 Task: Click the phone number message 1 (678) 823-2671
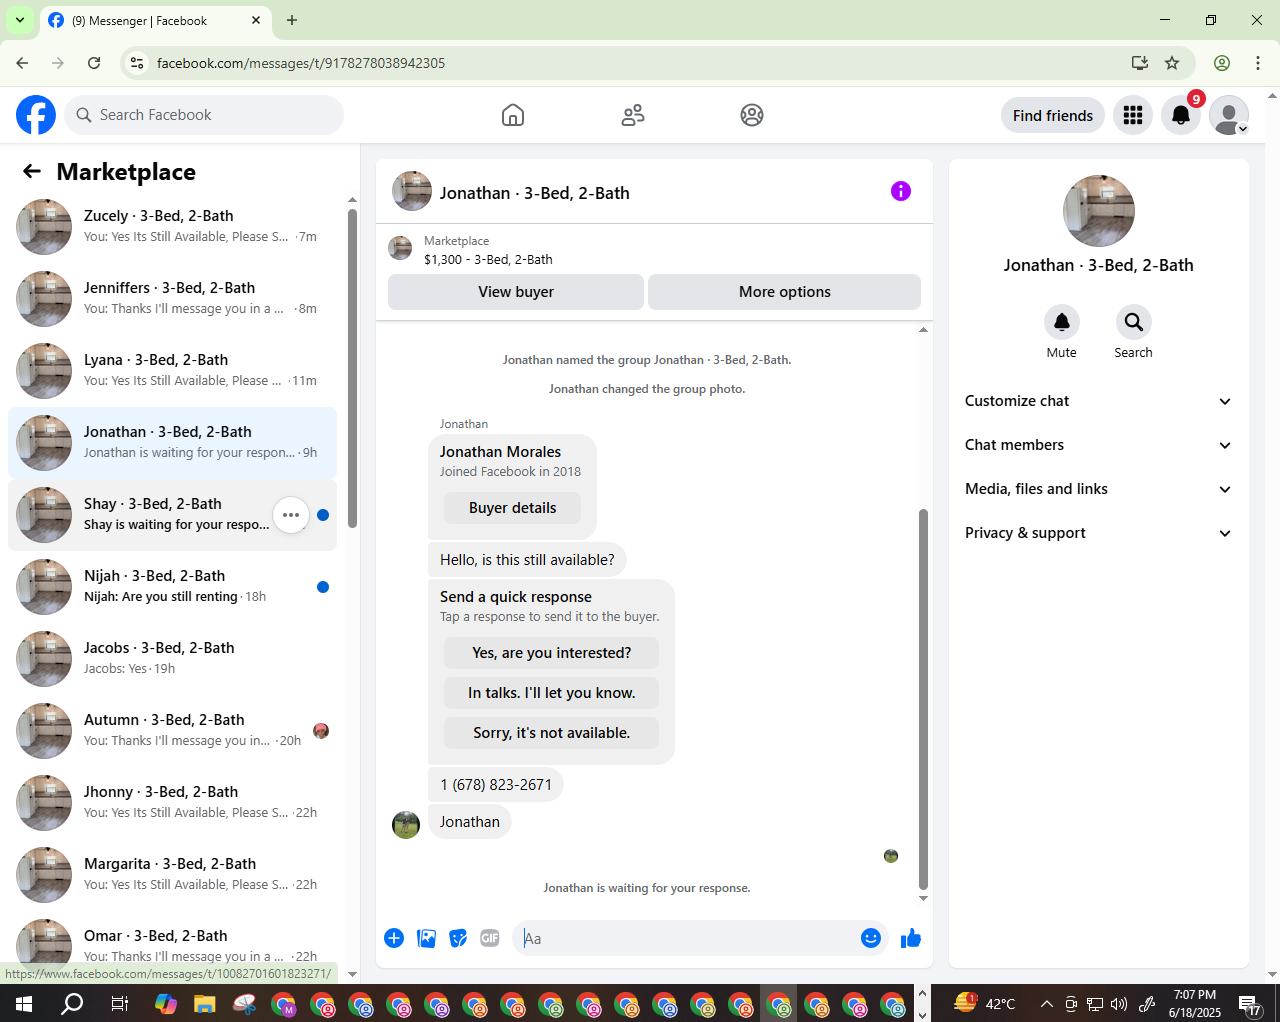point(496,785)
